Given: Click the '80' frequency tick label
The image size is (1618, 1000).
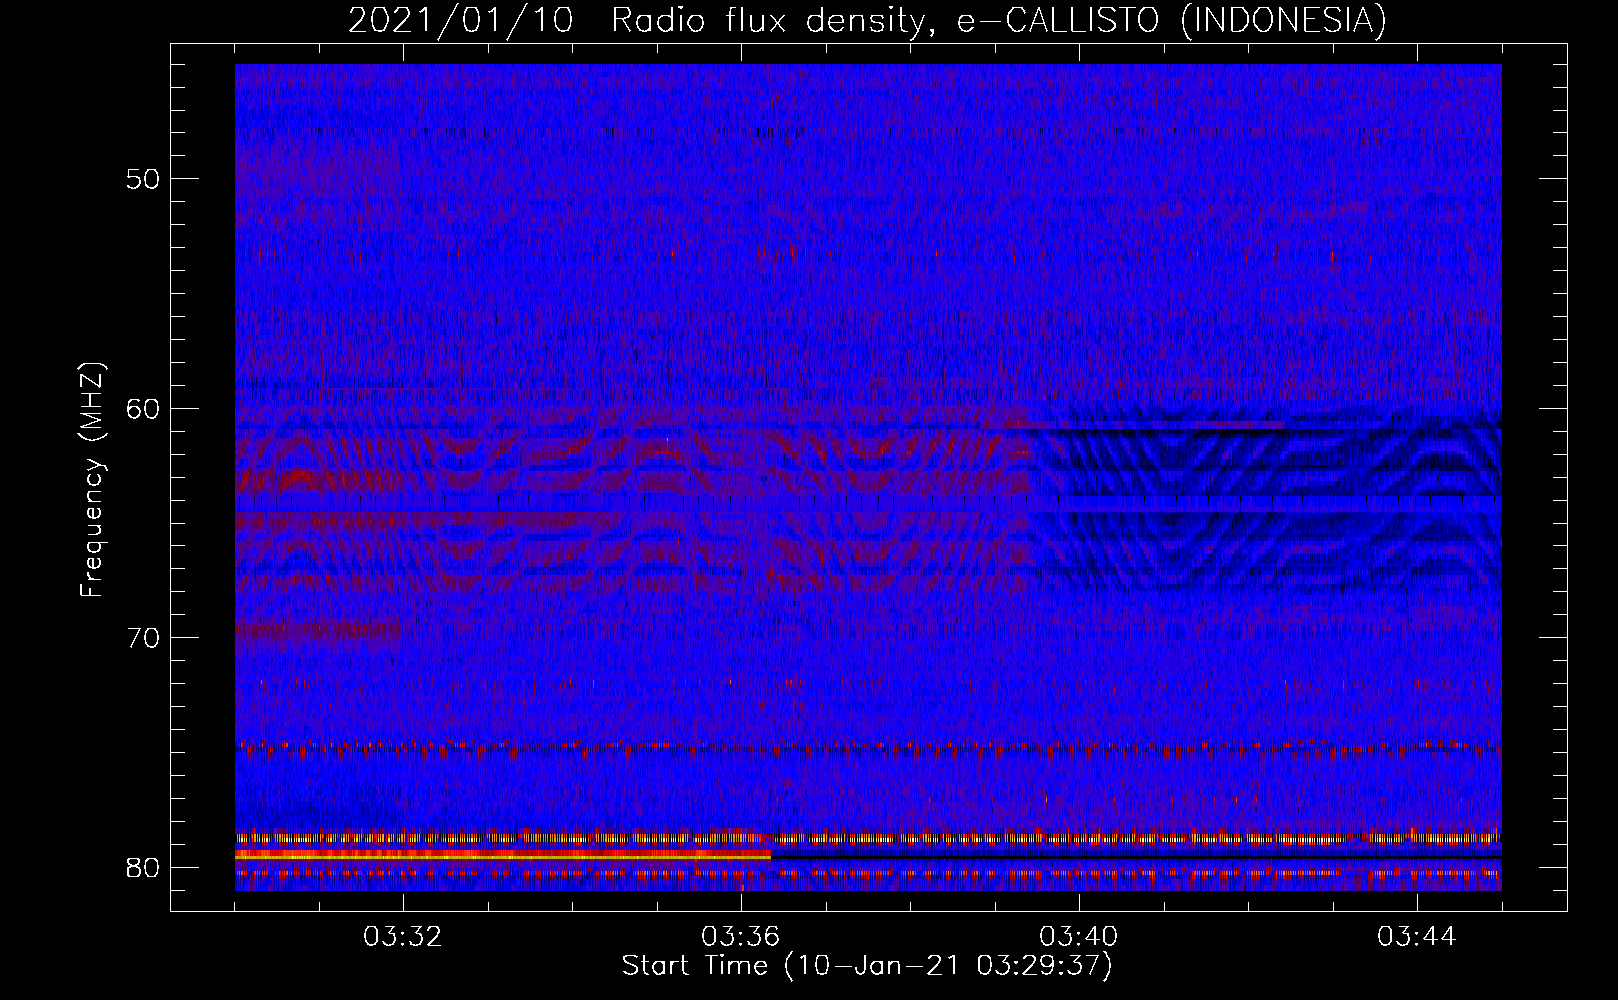Looking at the screenshot, I should pos(144,867).
